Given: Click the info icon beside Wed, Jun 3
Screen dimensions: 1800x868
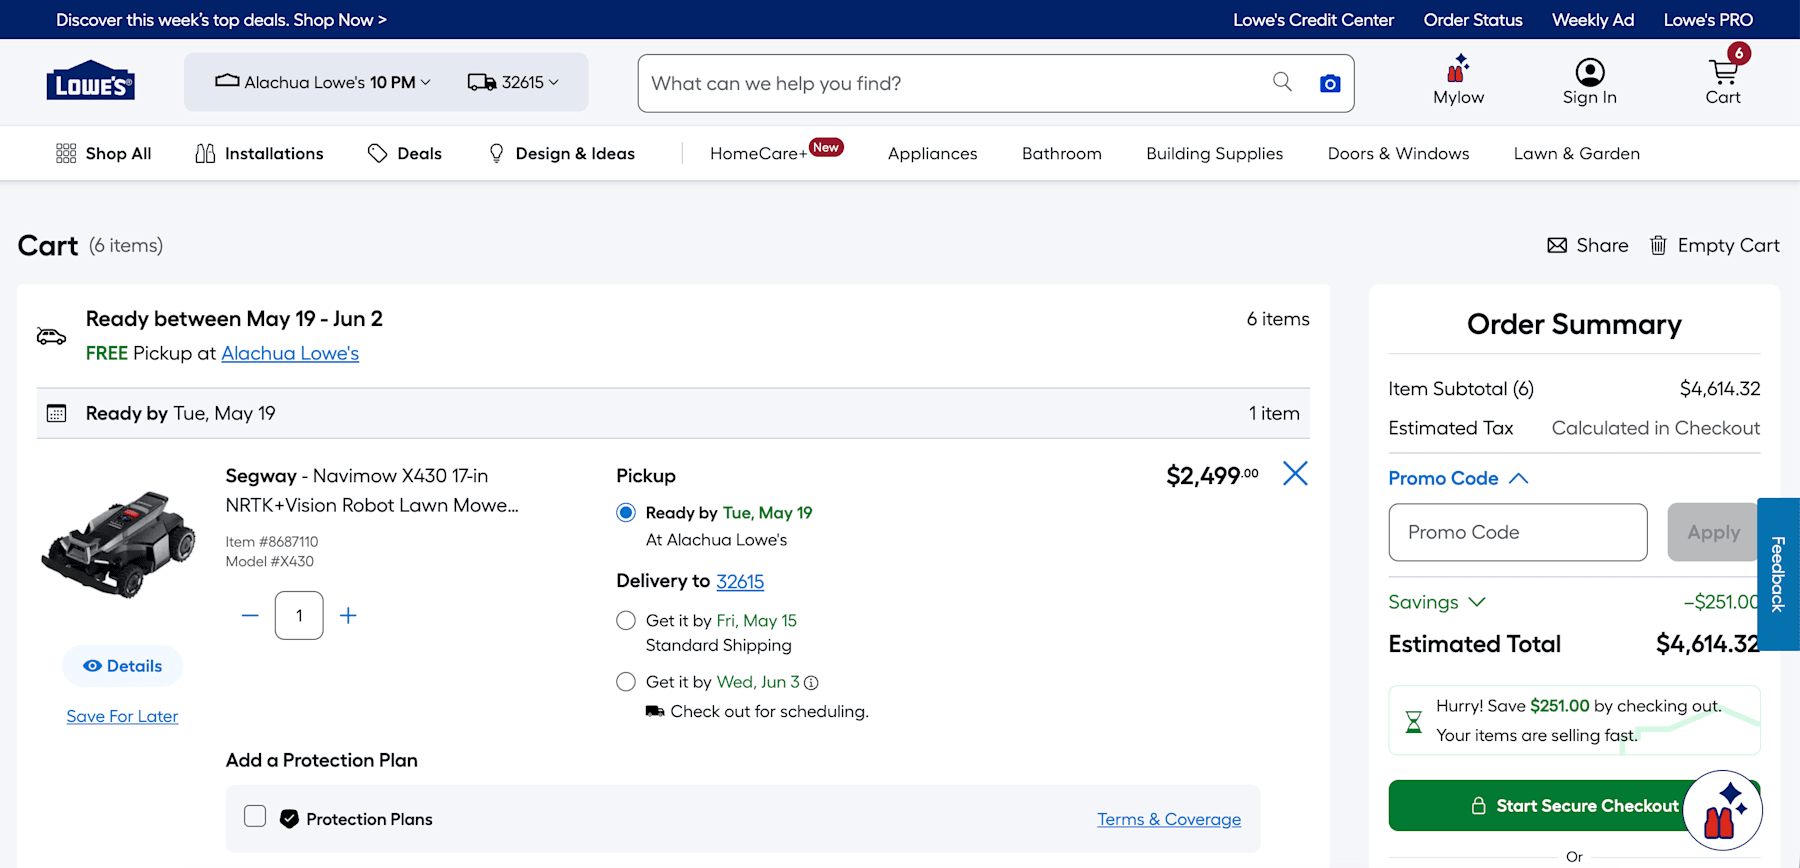Looking at the screenshot, I should pos(811,683).
